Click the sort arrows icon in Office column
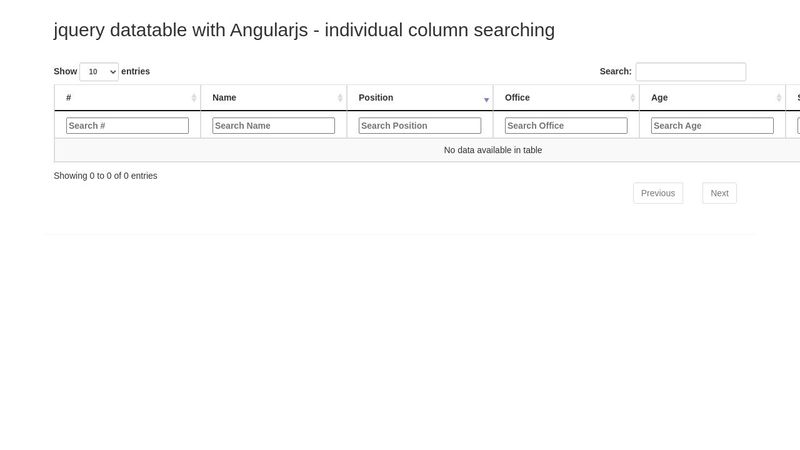 pyautogui.click(x=633, y=98)
